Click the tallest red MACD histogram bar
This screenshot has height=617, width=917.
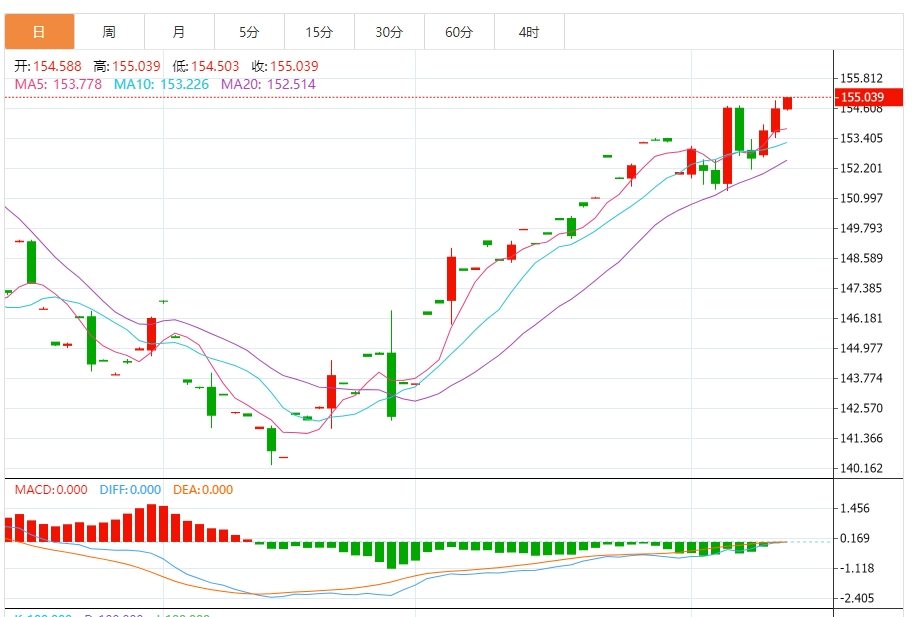151,523
